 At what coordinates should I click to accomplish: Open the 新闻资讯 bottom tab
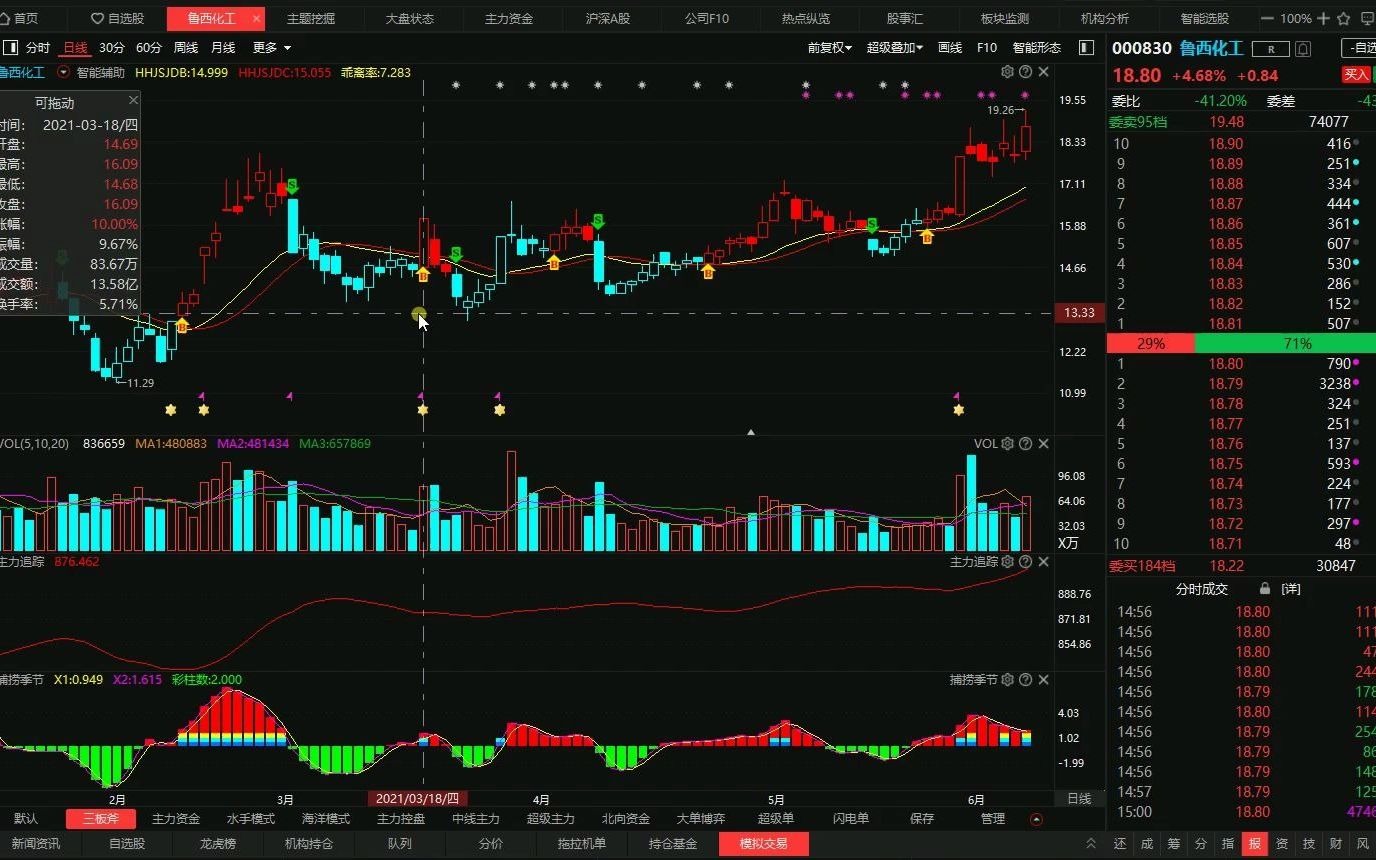click(x=36, y=844)
